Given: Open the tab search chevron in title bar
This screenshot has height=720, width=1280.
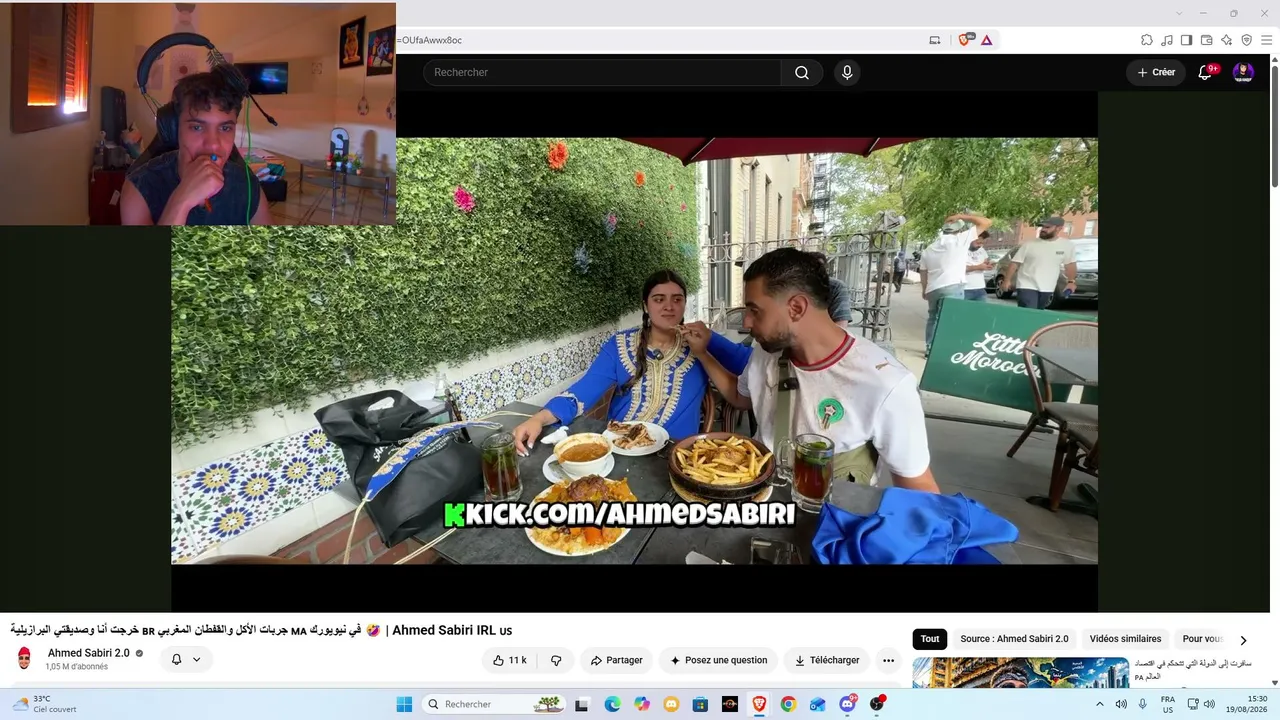Looking at the screenshot, I should tap(1179, 13).
